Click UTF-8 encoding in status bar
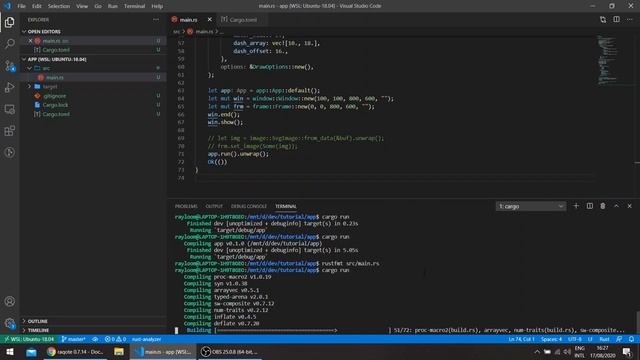The height and width of the screenshot is (360, 640). (575, 339)
